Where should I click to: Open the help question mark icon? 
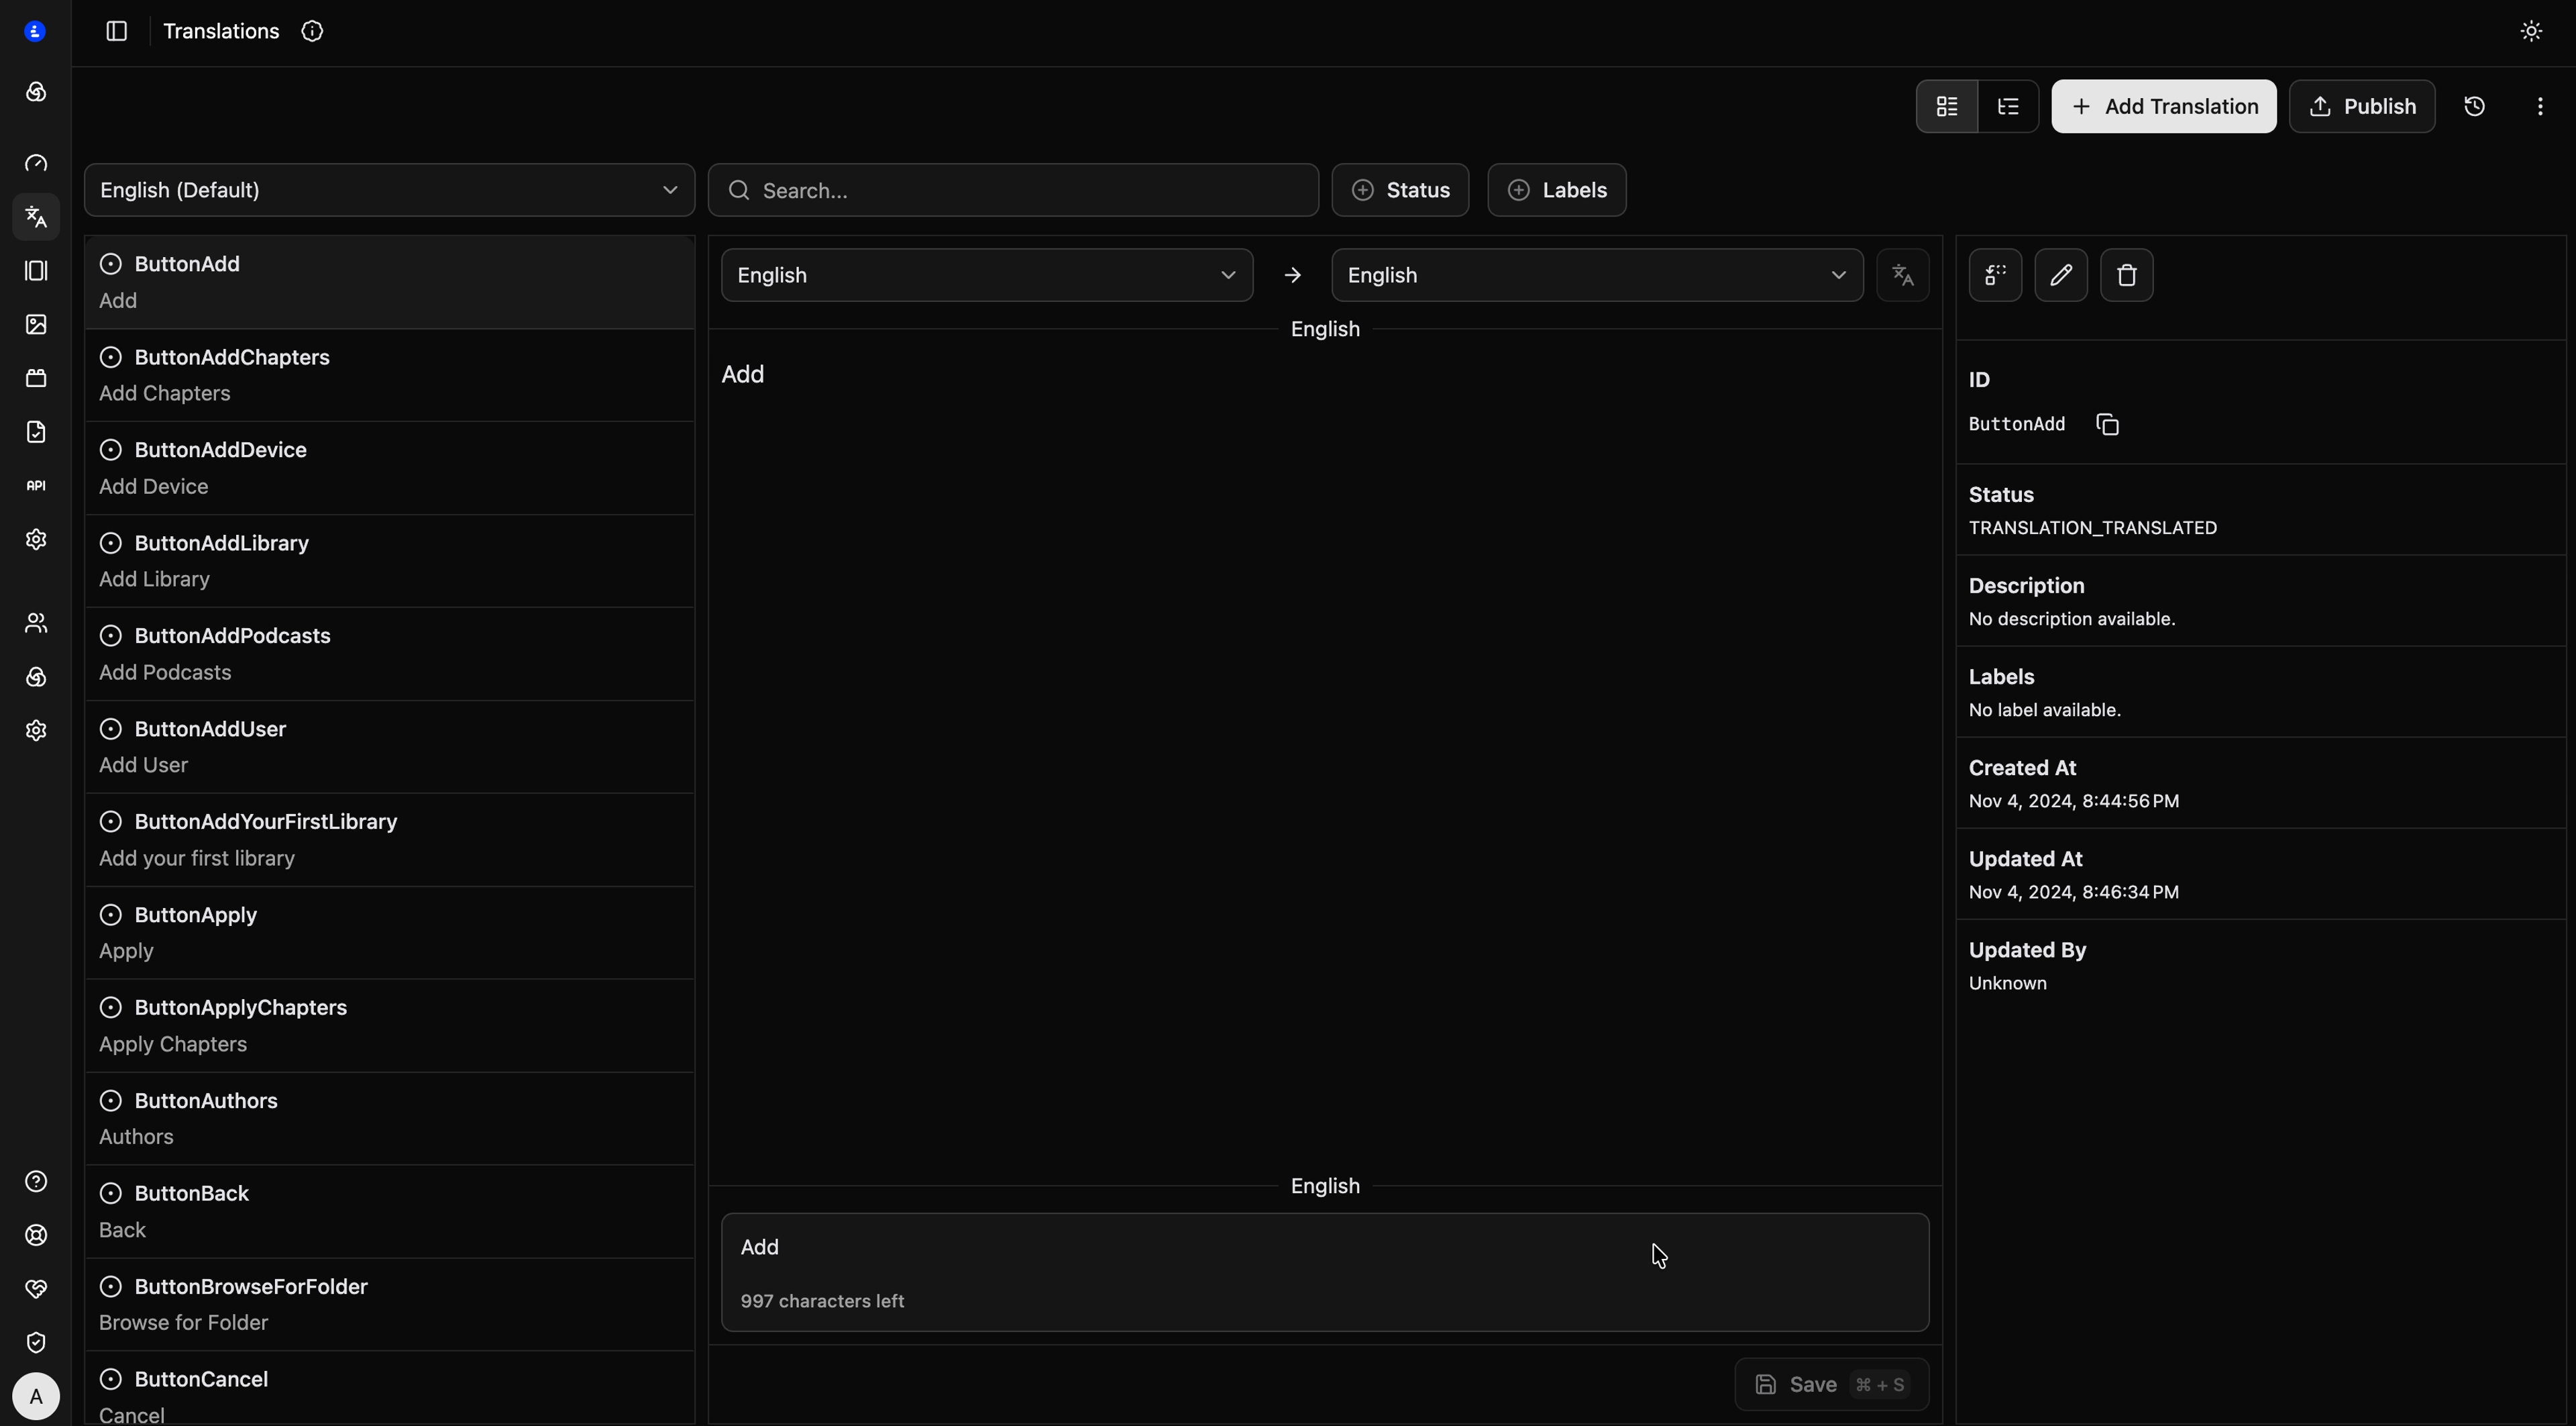click(36, 1182)
